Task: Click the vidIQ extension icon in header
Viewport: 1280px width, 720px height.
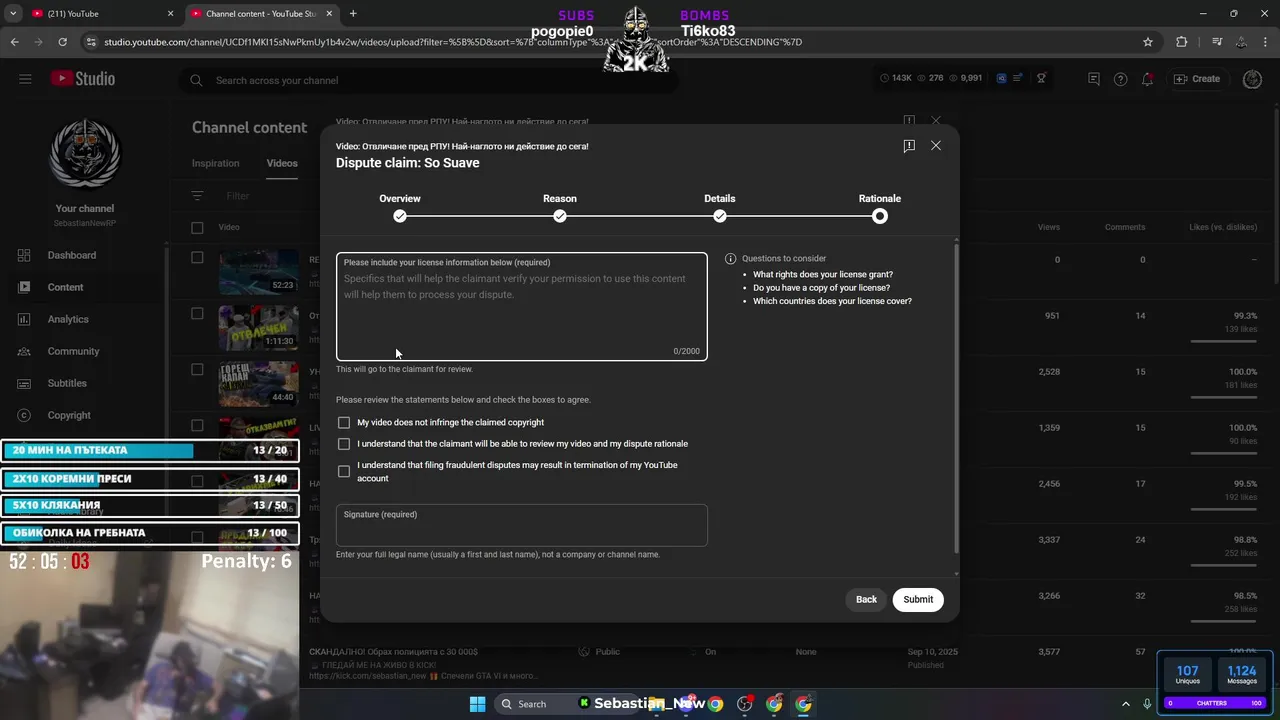Action: coord(1001,79)
